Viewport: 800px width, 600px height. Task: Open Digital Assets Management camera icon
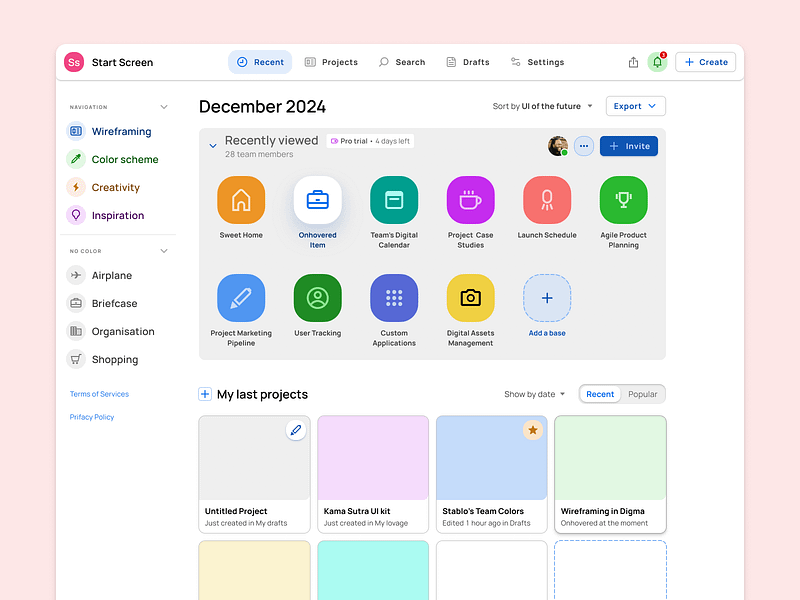click(470, 298)
